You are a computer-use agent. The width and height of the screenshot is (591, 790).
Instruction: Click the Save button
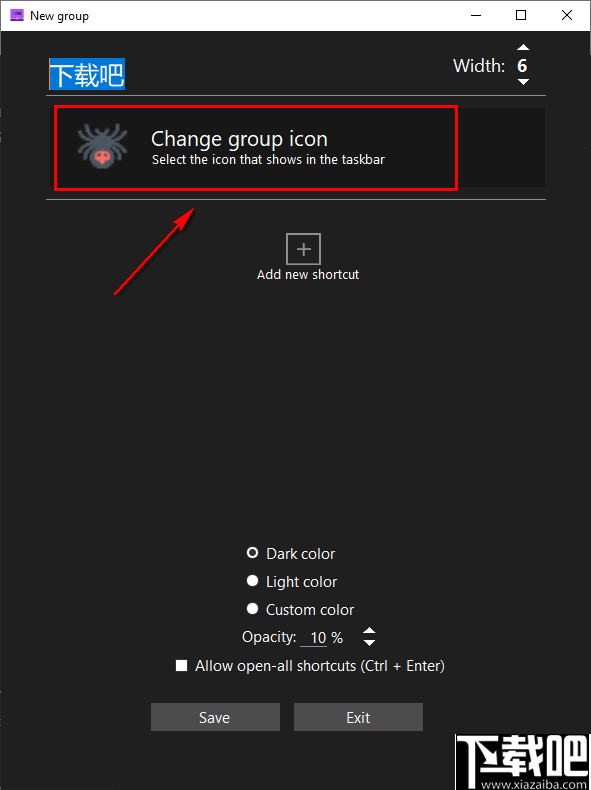tap(215, 717)
